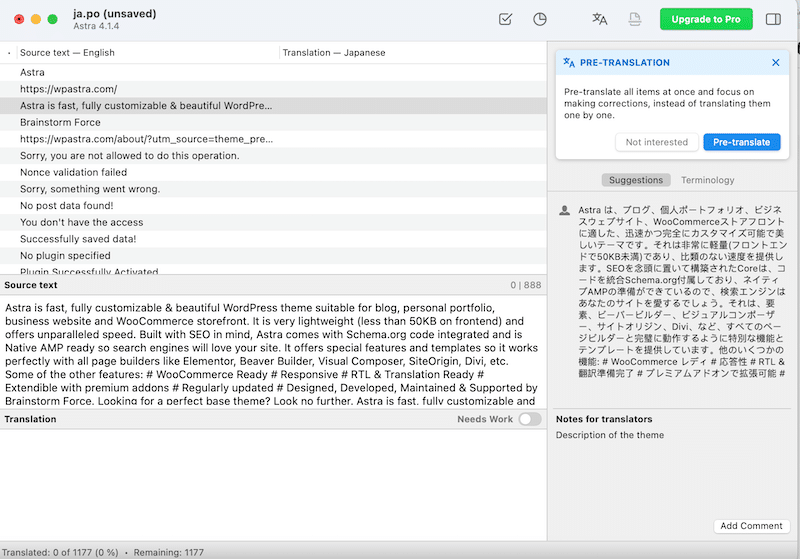This screenshot has width=800, height=559.
Task: Click the green fullscreen window button
Action: point(53,19)
